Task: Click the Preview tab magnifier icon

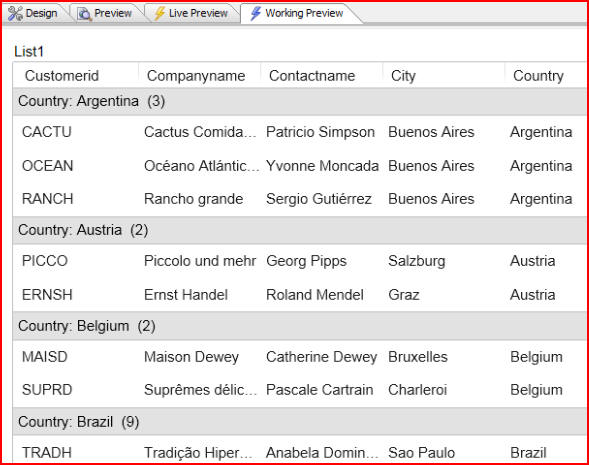Action: click(x=84, y=14)
